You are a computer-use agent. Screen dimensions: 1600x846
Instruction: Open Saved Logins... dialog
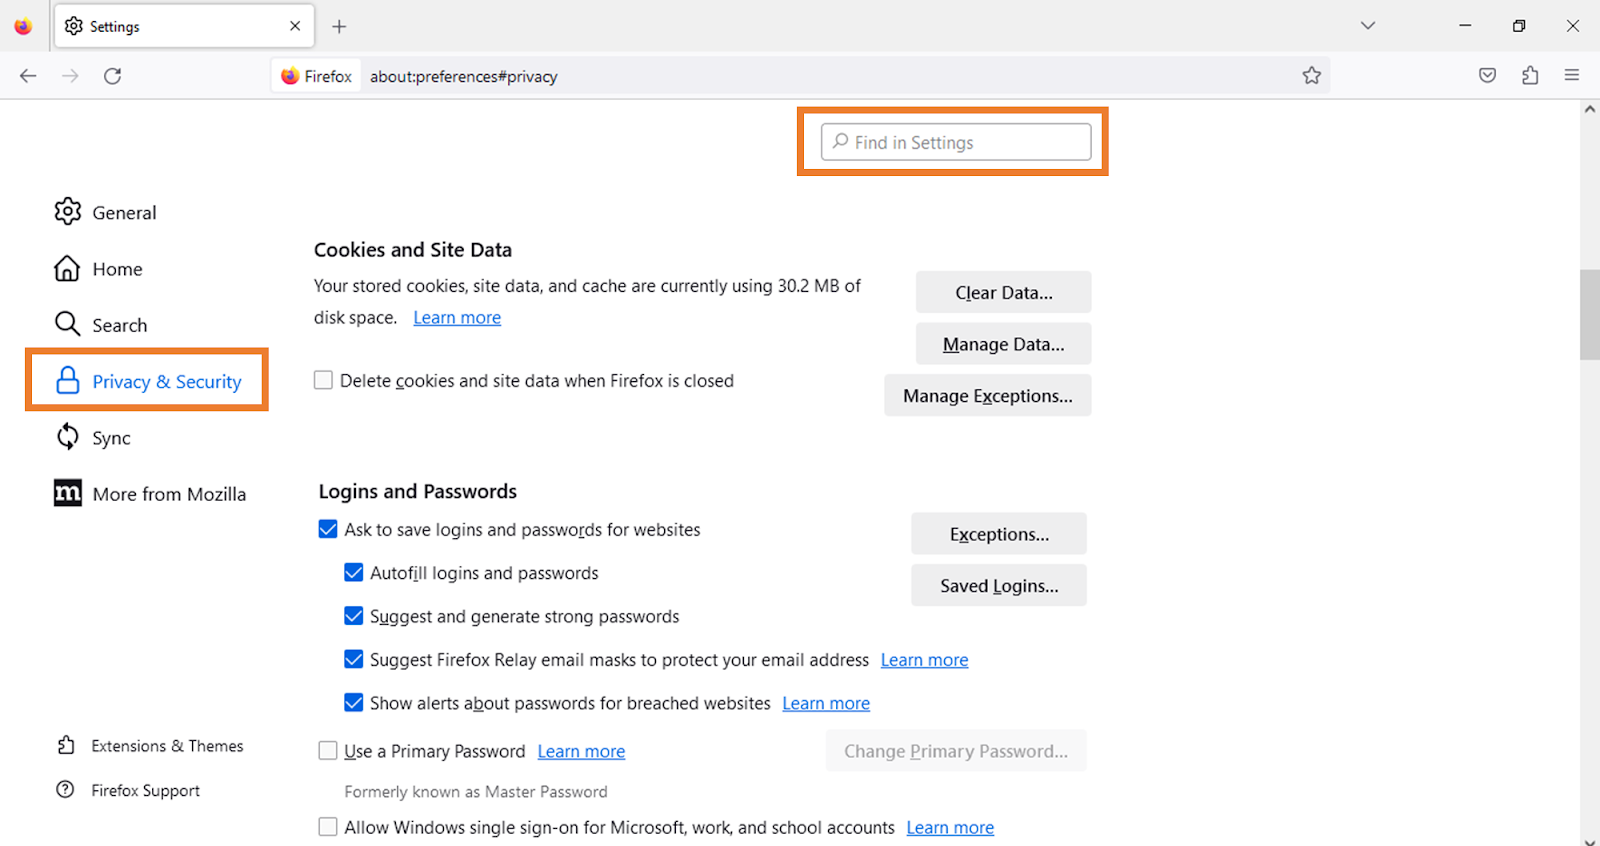click(x=998, y=586)
